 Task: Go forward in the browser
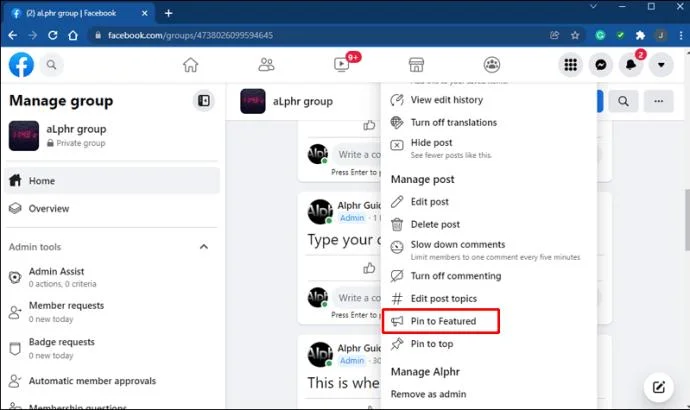tap(33, 35)
